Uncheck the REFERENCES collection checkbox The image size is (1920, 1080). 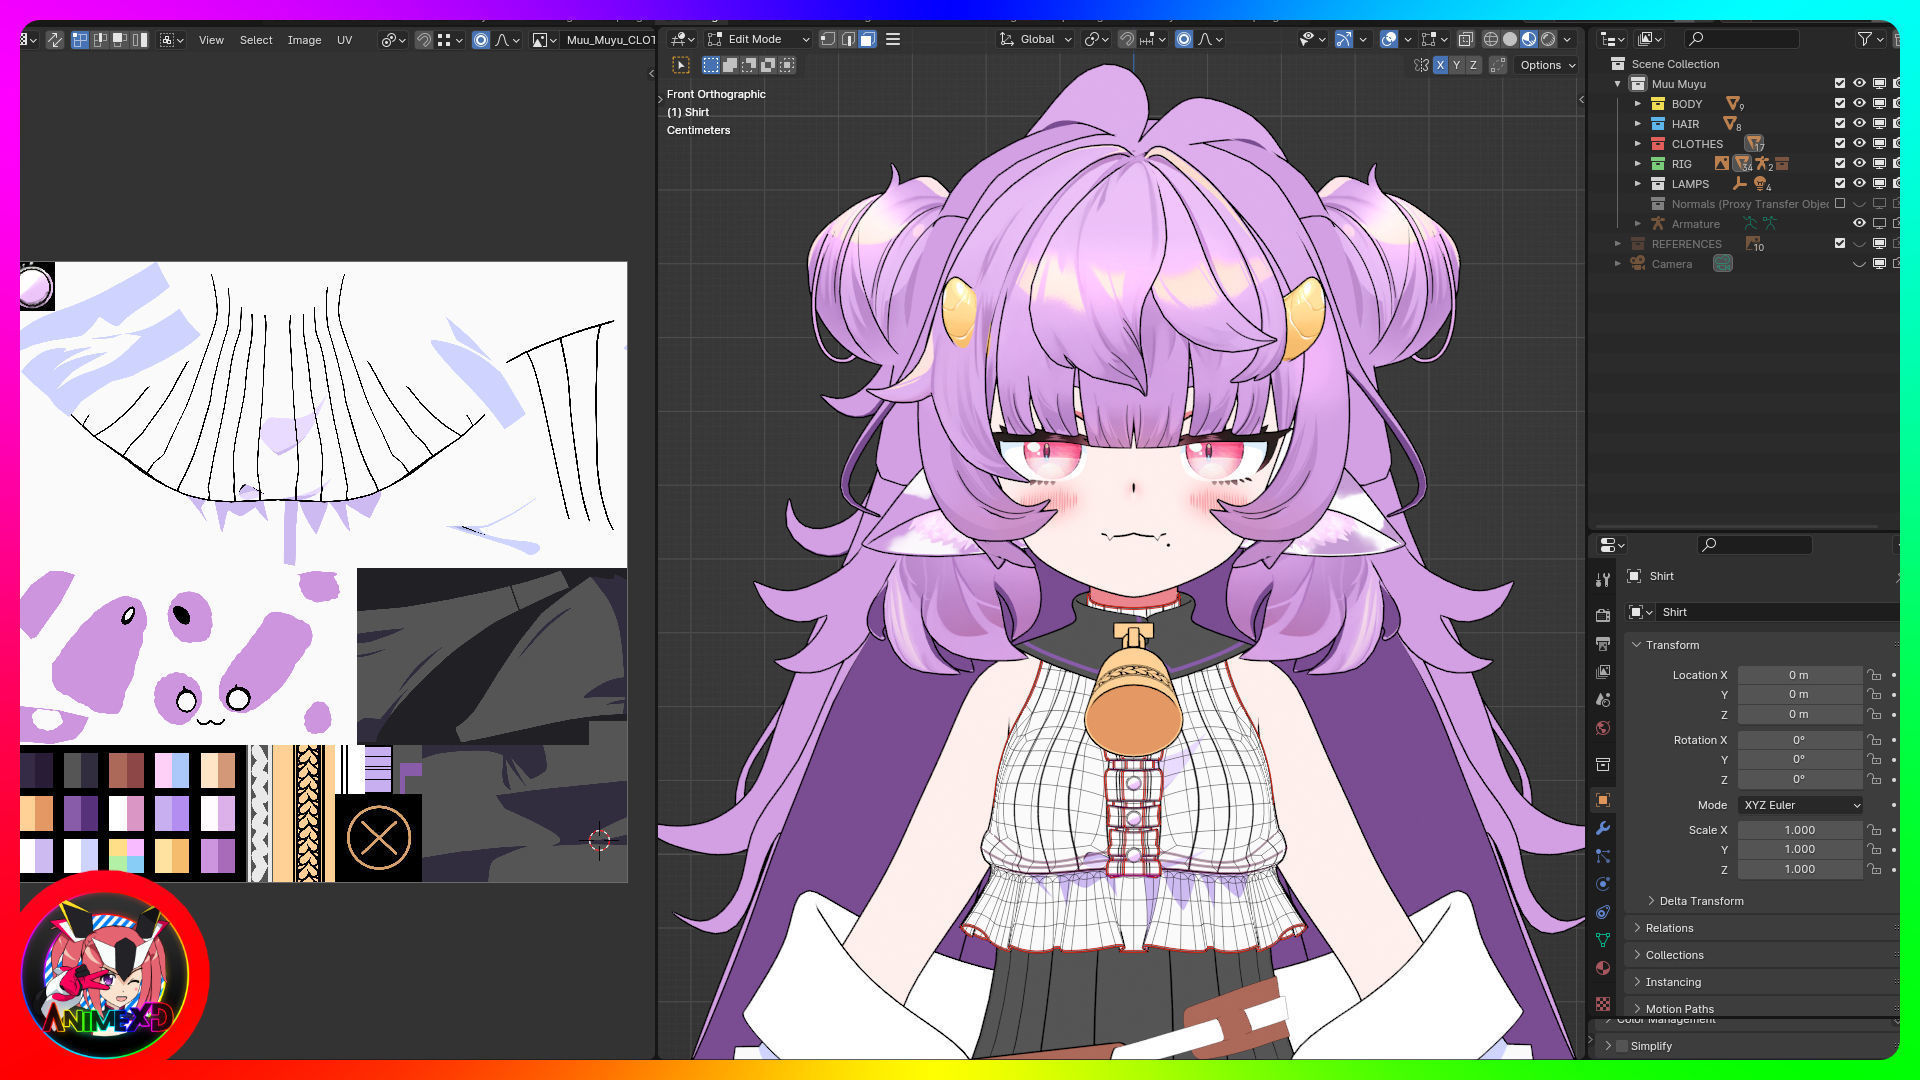click(1840, 244)
